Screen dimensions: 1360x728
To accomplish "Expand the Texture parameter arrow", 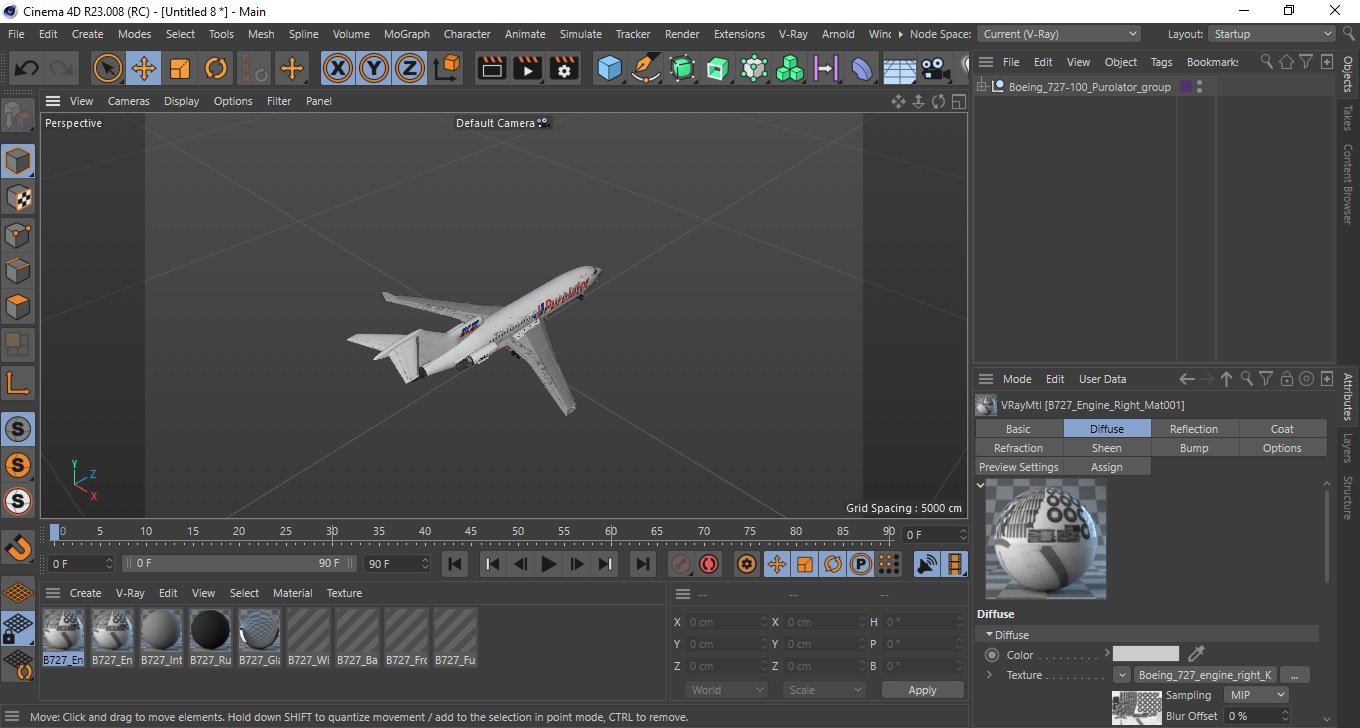I will (x=990, y=675).
